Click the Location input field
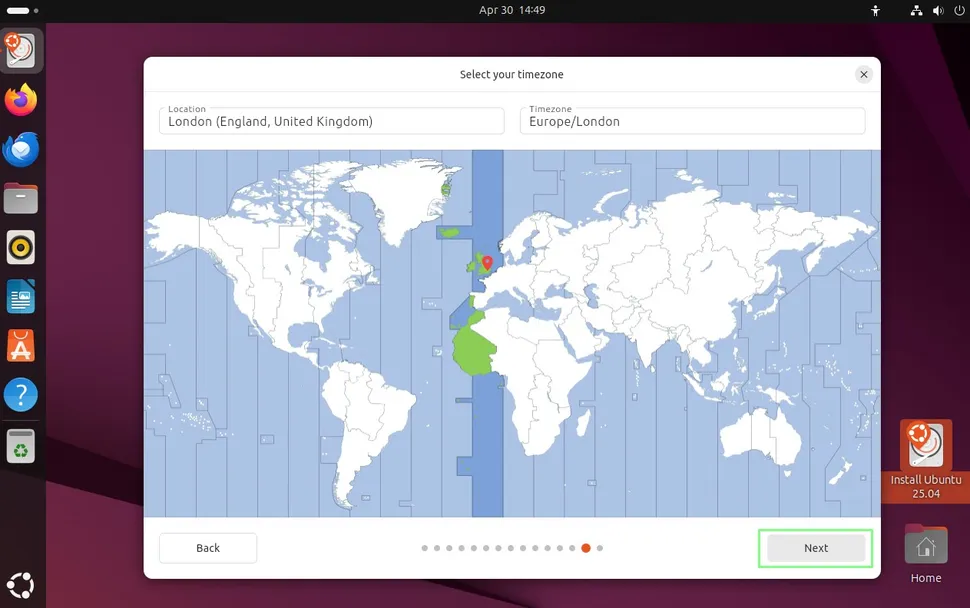 click(331, 121)
